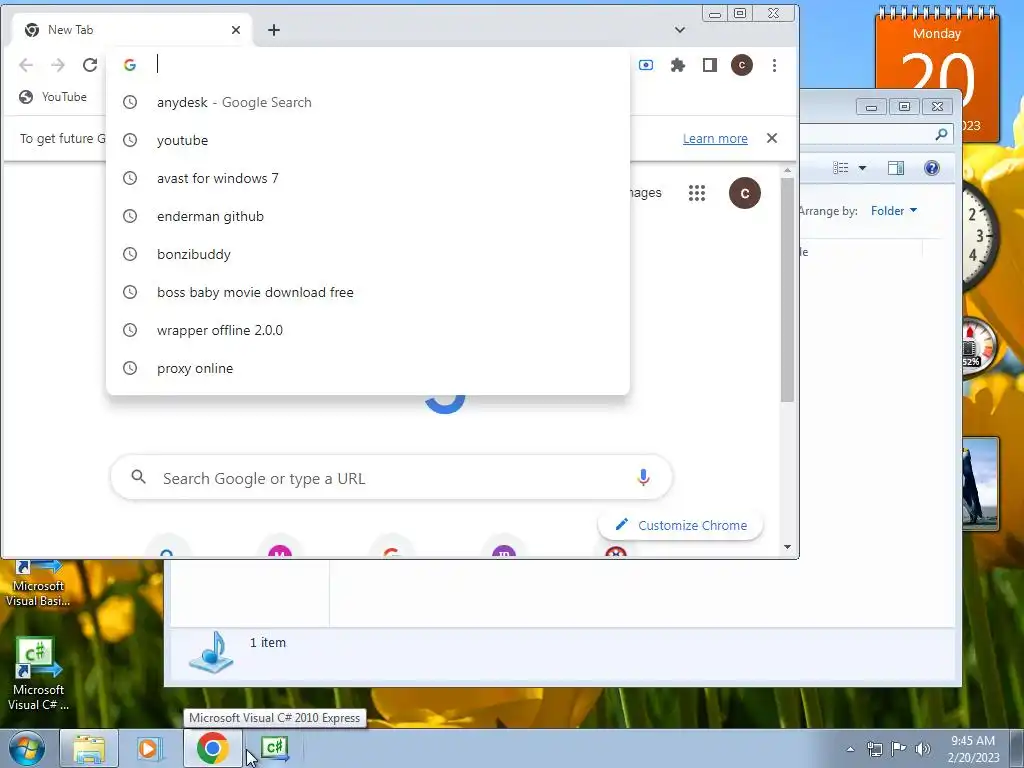1024x768 pixels.
Task: Choose boss baby movie download free suggestion
Action: pos(368,292)
